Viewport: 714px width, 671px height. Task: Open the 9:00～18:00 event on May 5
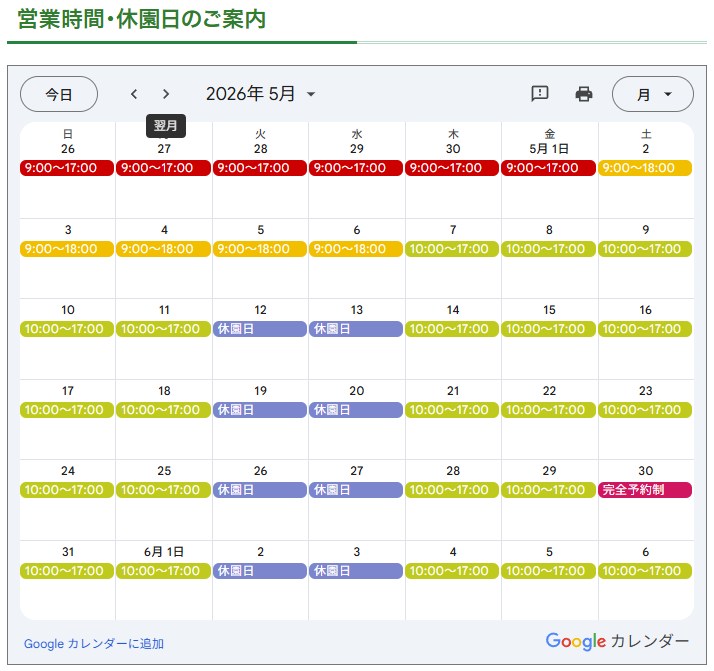(x=259, y=249)
